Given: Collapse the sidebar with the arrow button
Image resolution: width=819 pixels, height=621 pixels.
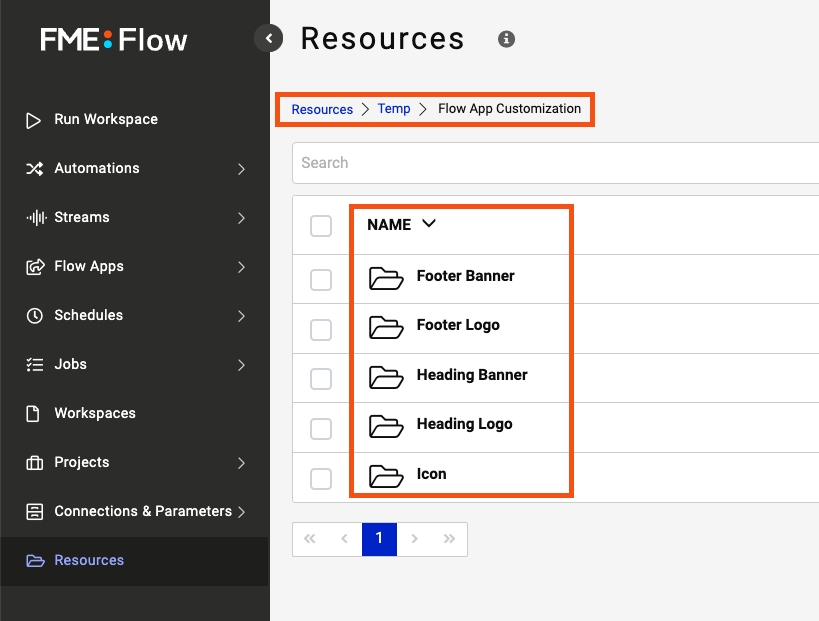Looking at the screenshot, I should 269,38.
